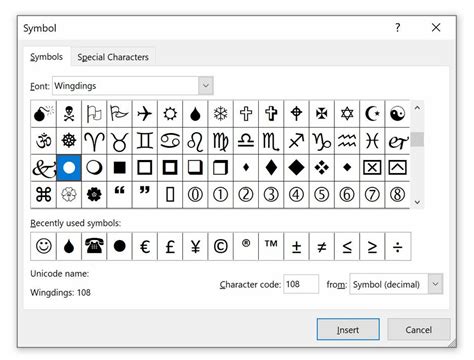This screenshot has width=474, height=360.
Task: Select the Pisces zodiac symbol
Action: 372,141
